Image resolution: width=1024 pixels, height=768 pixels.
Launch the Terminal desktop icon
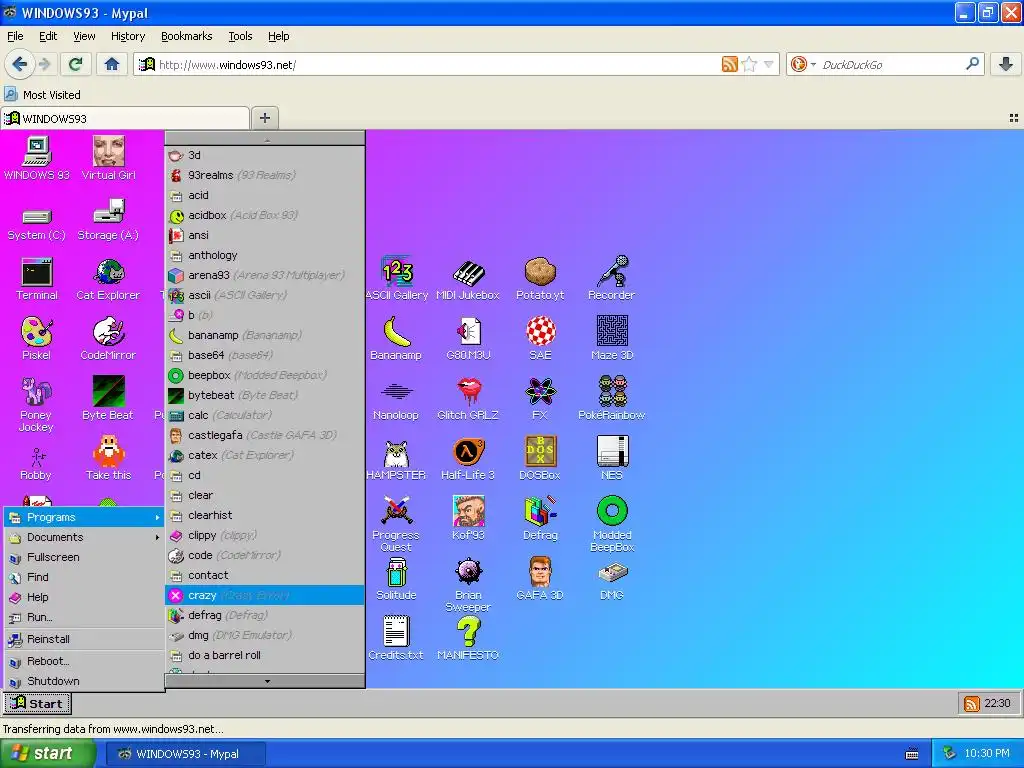(x=37, y=280)
